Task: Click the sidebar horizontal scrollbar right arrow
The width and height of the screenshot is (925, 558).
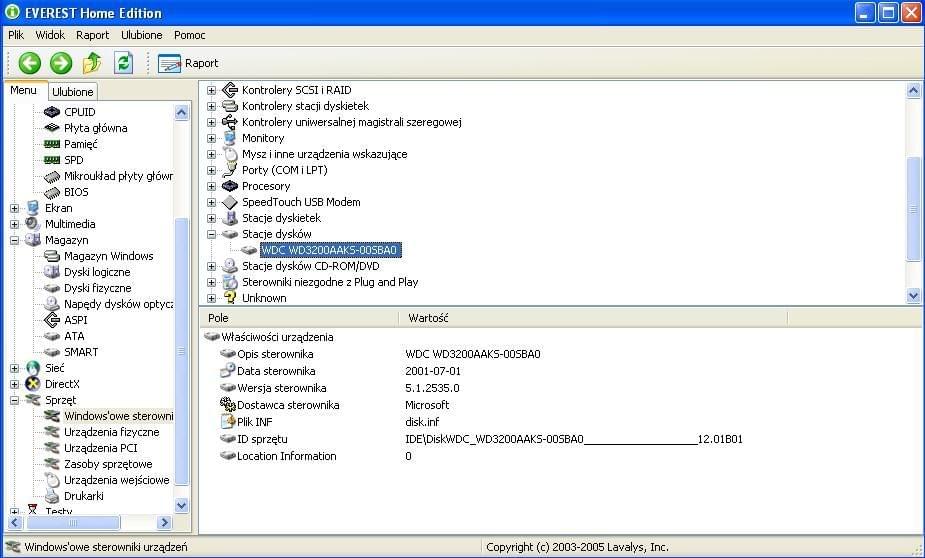Action: 165,523
